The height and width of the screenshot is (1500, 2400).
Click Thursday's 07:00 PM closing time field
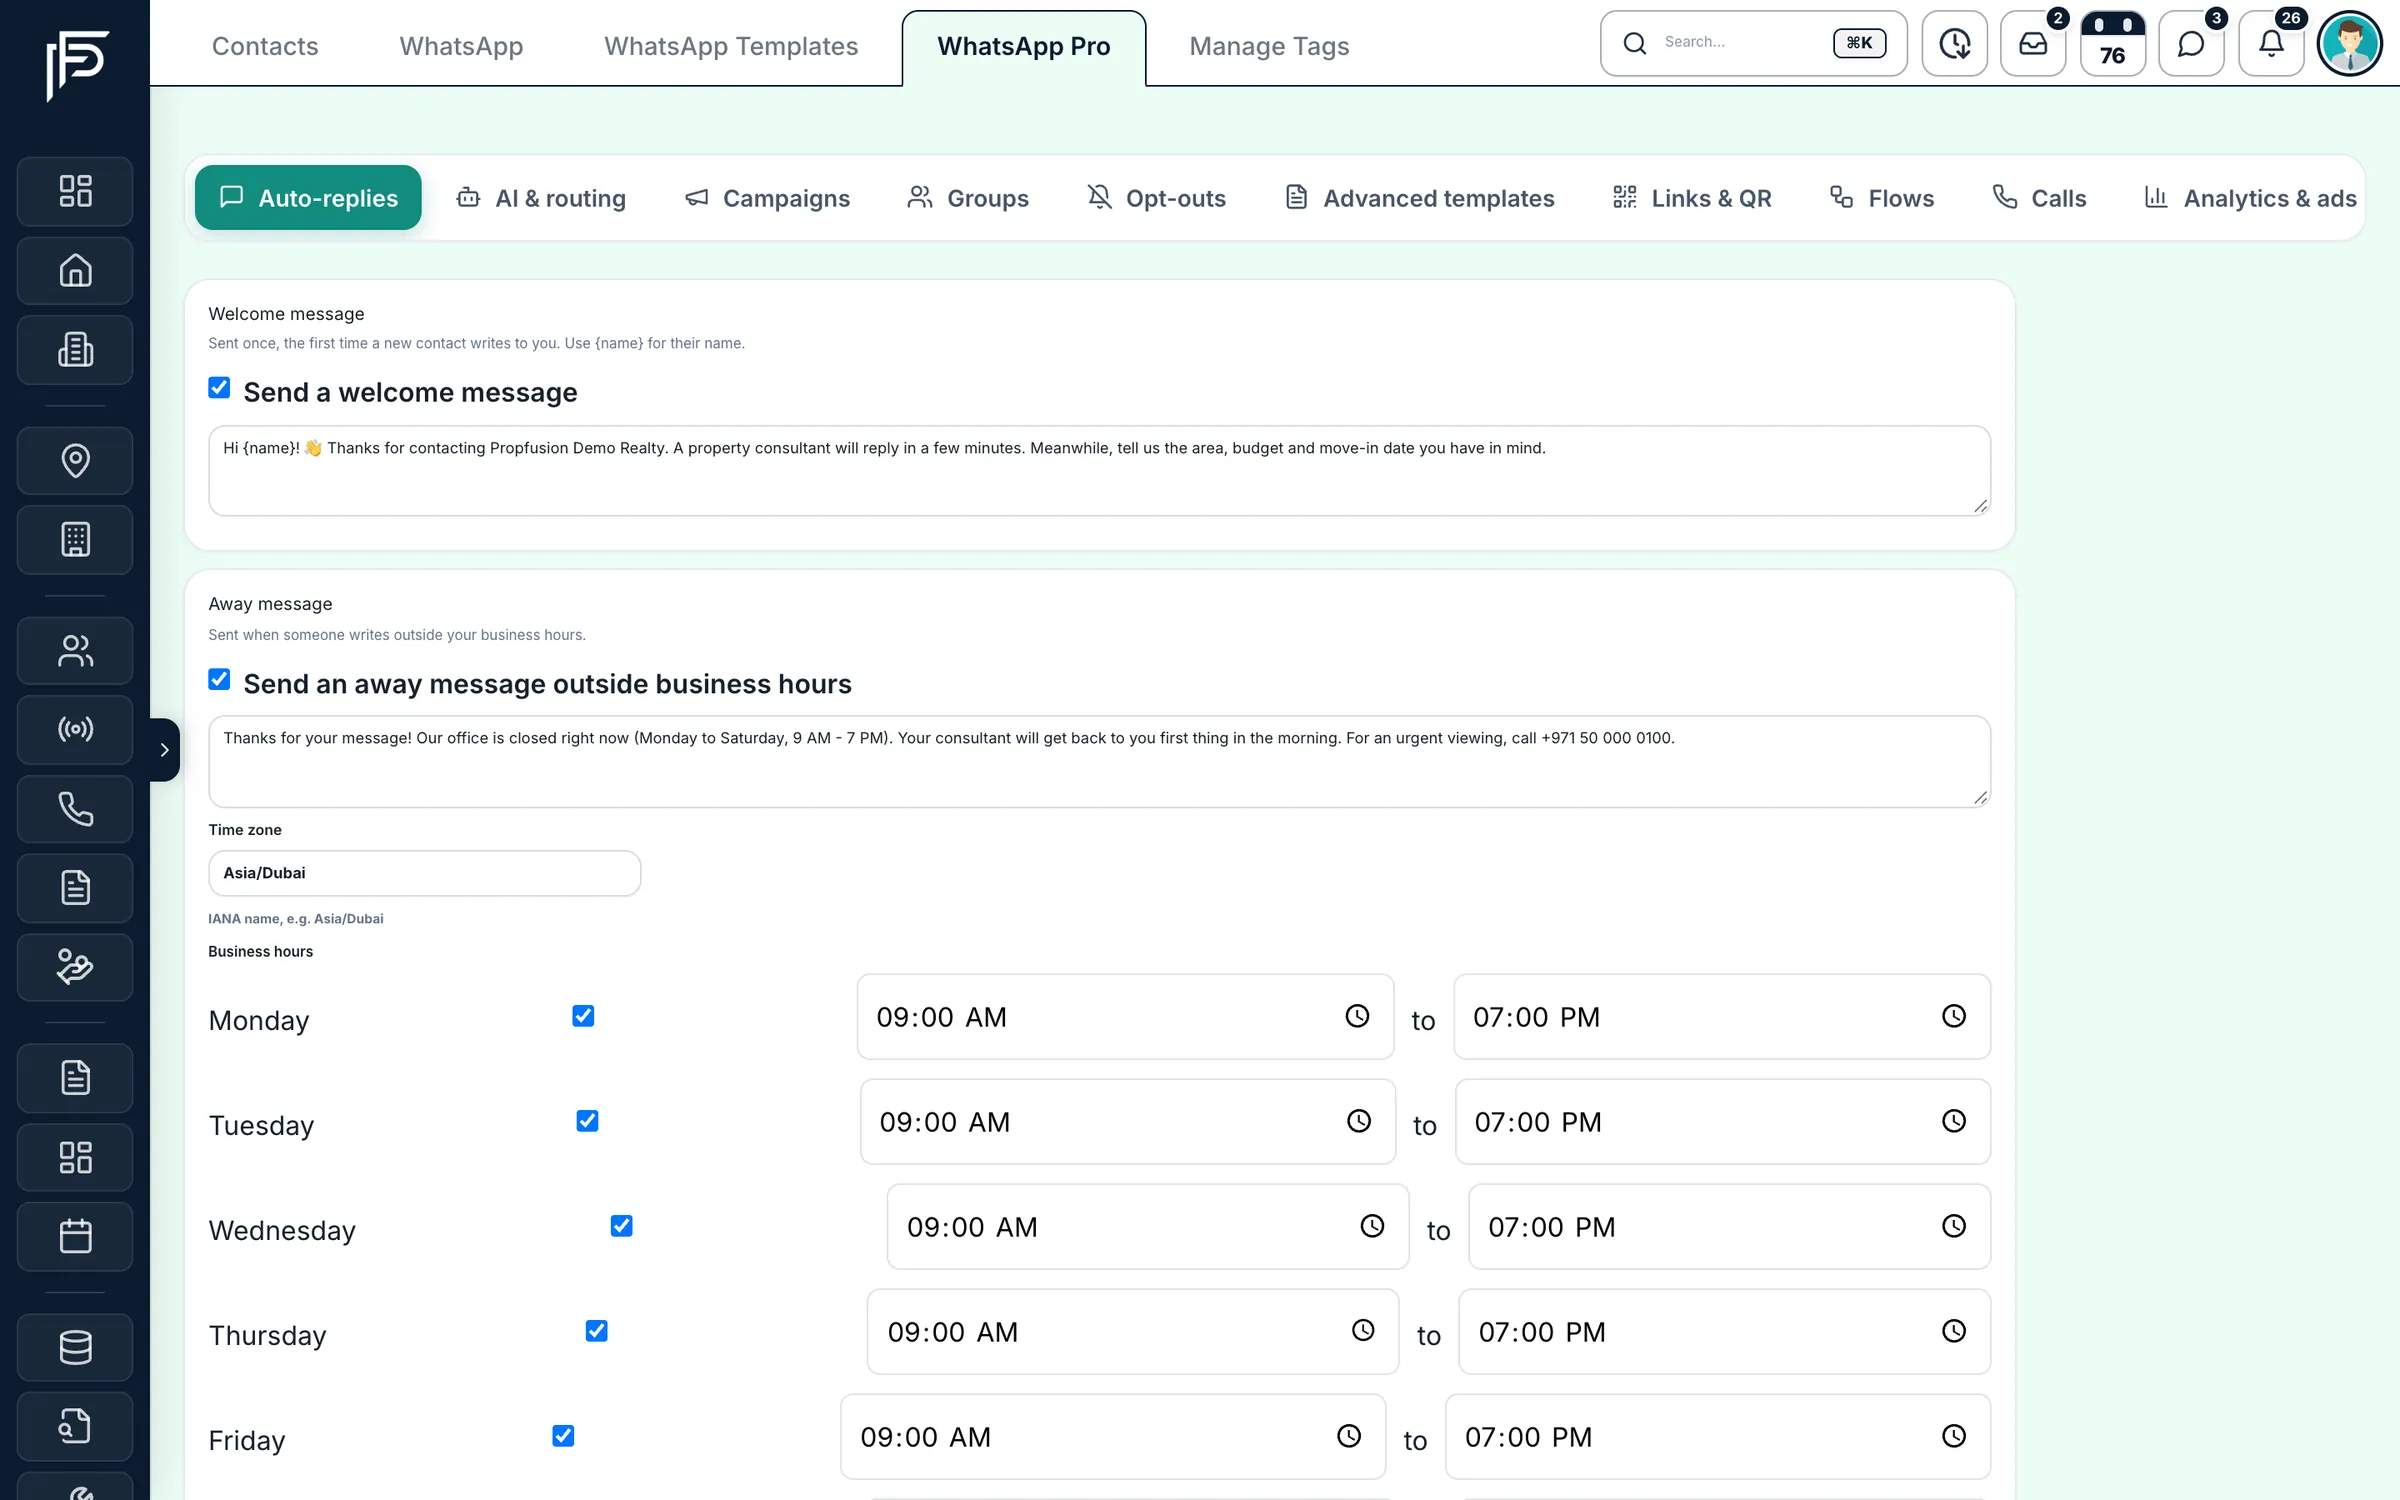pyautogui.click(x=1724, y=1332)
